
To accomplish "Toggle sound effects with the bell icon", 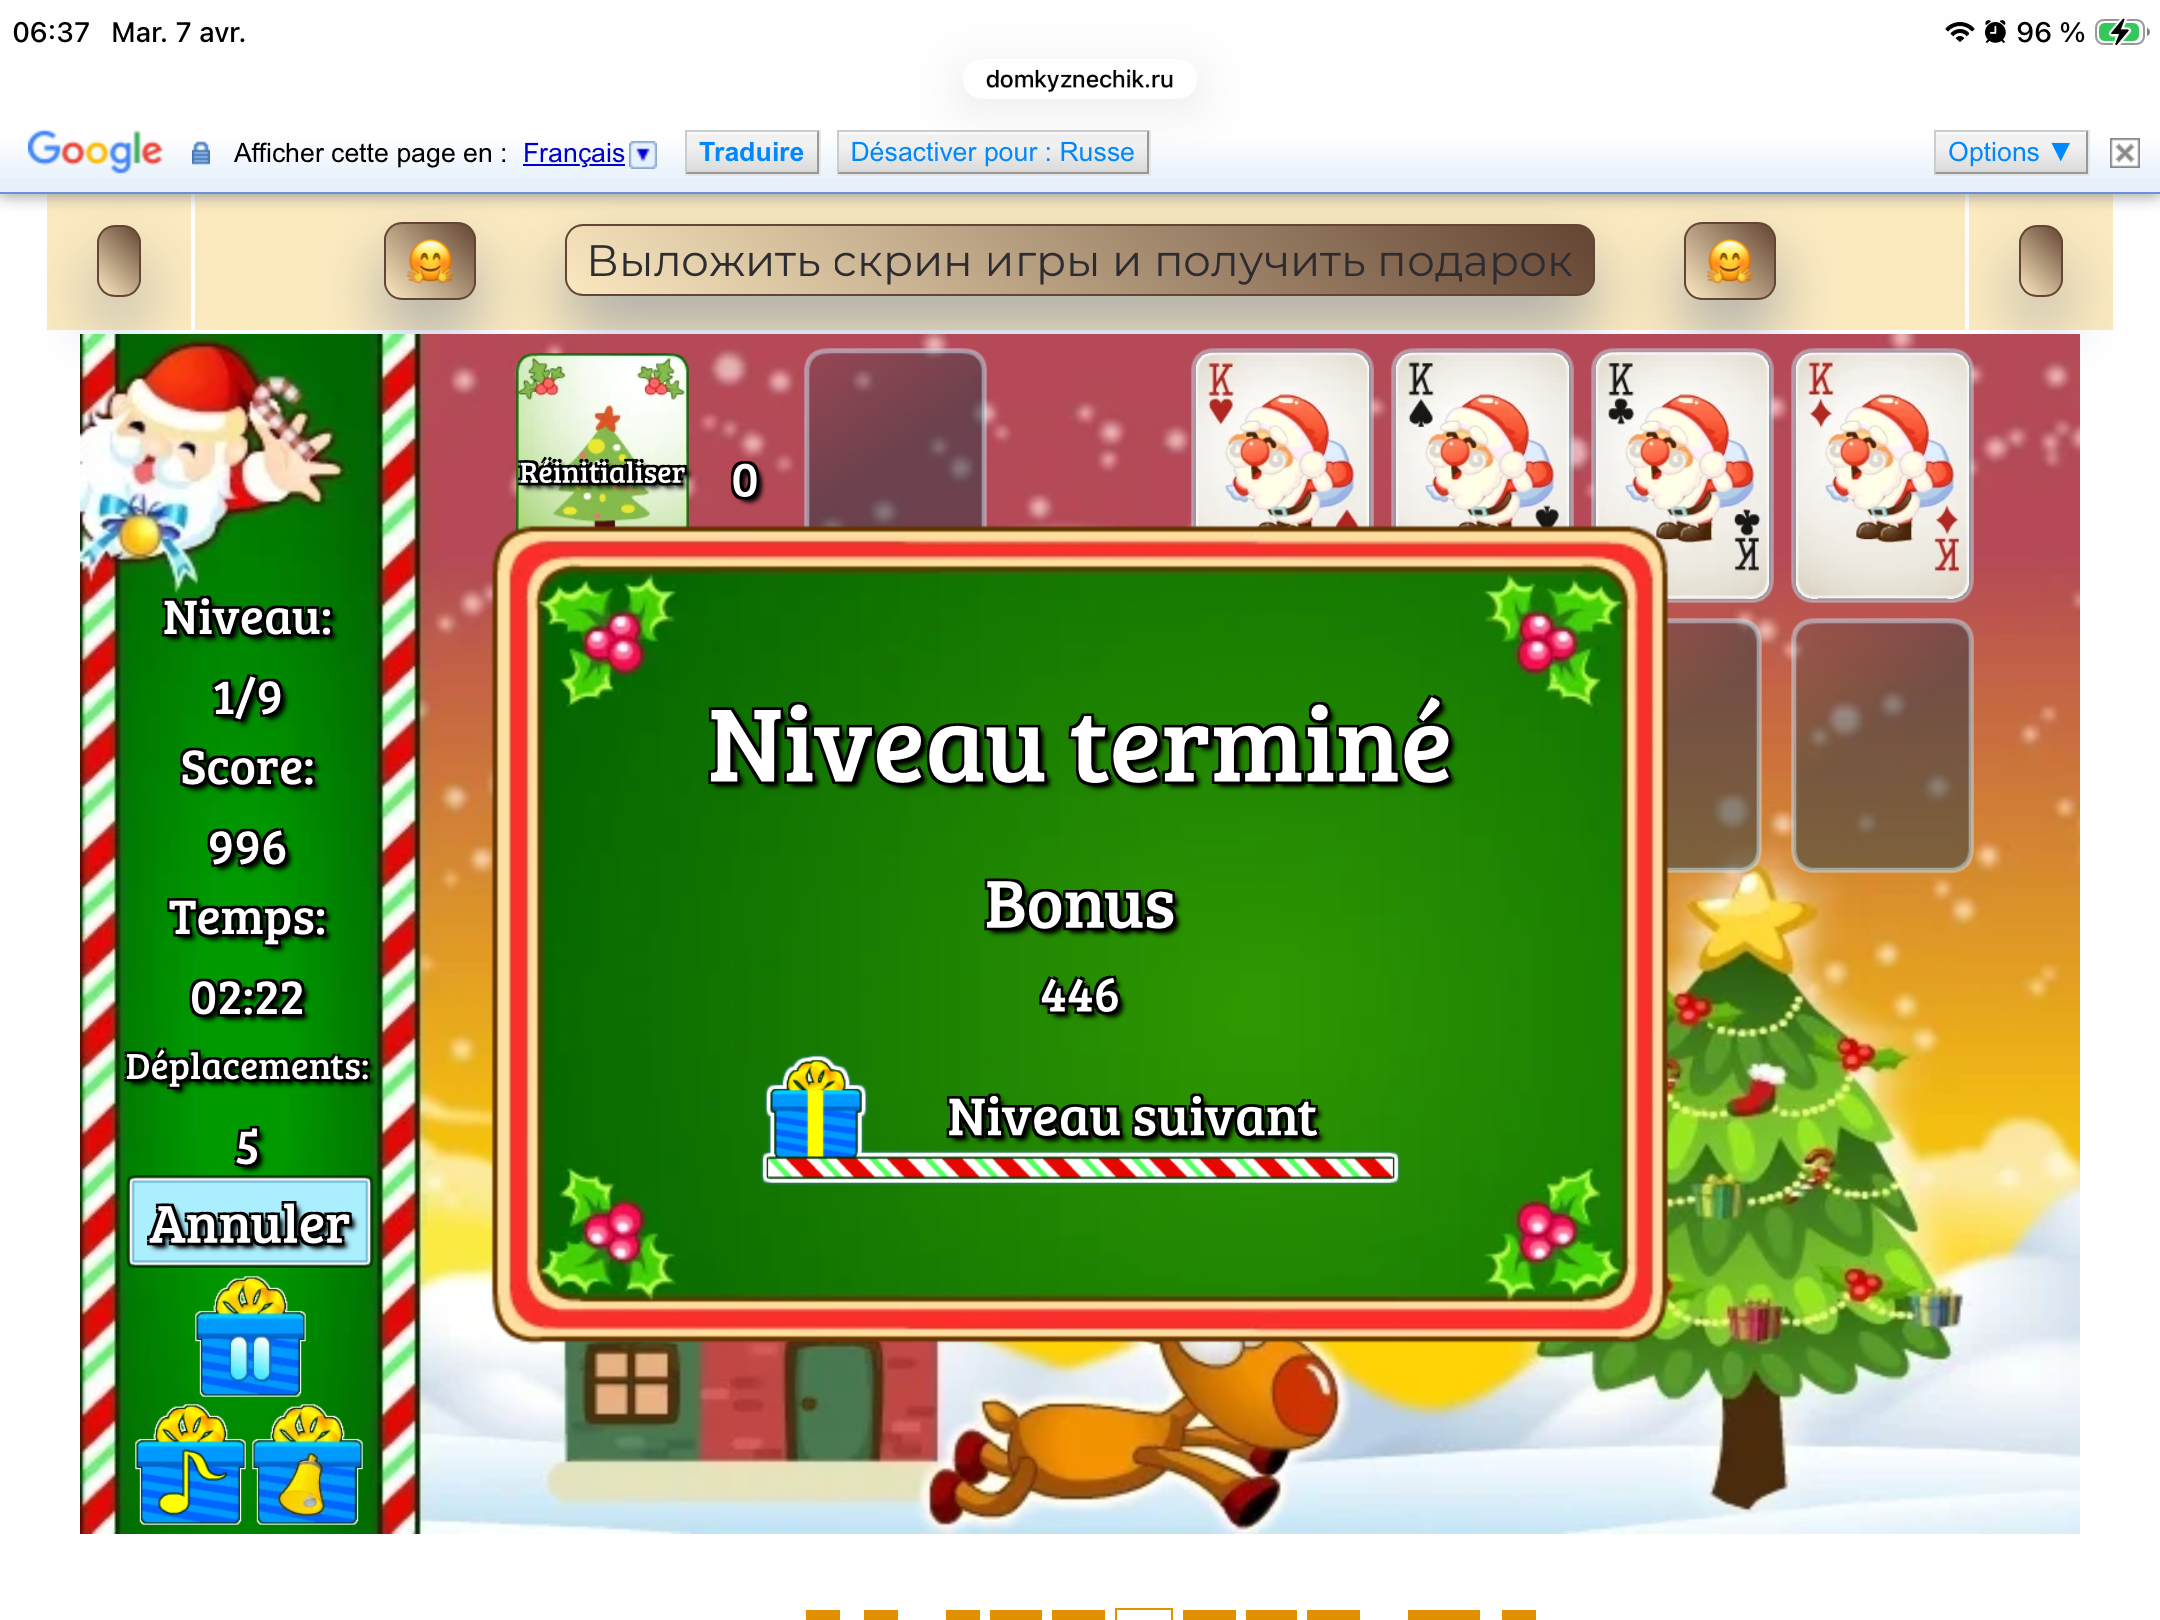I will point(307,1470).
